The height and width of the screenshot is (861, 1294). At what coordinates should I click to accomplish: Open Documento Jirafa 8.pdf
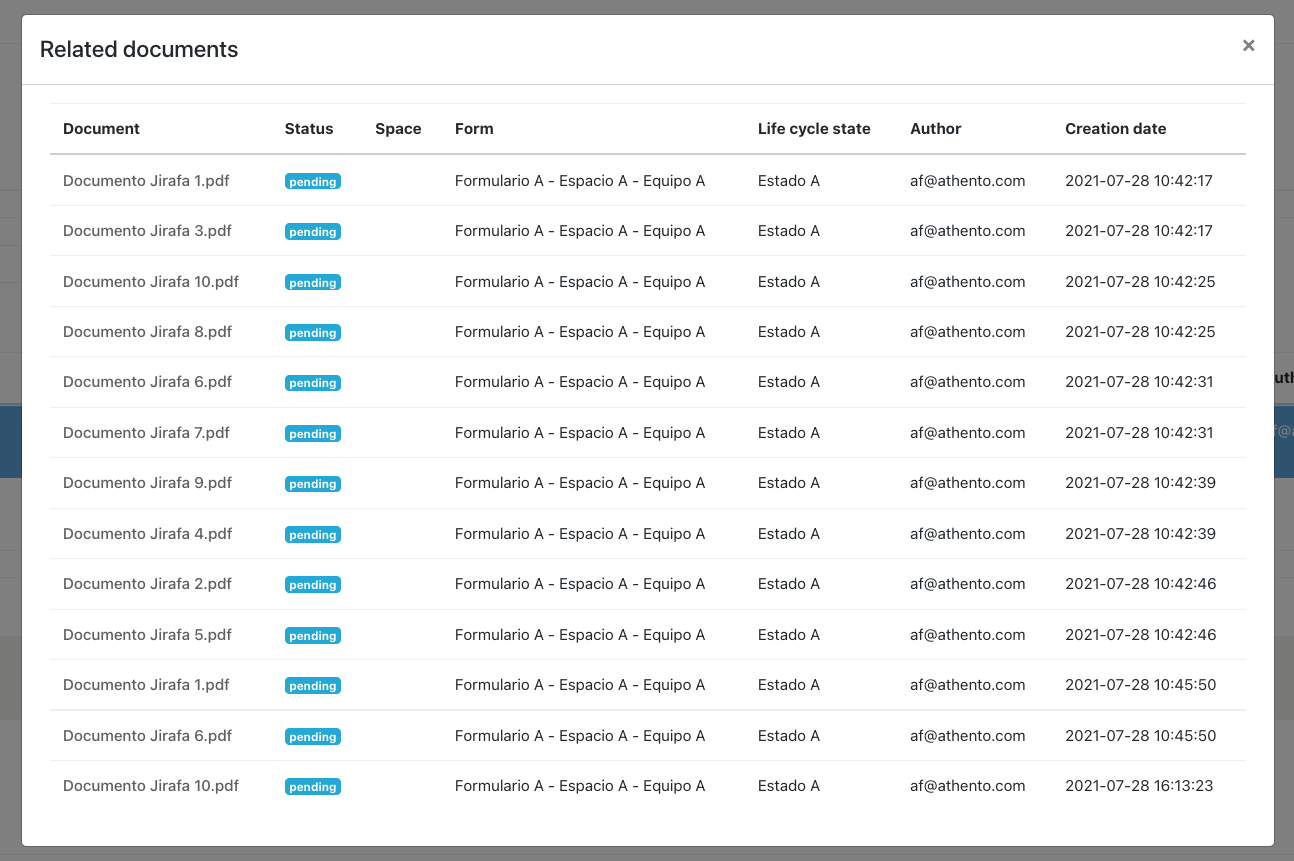147,332
